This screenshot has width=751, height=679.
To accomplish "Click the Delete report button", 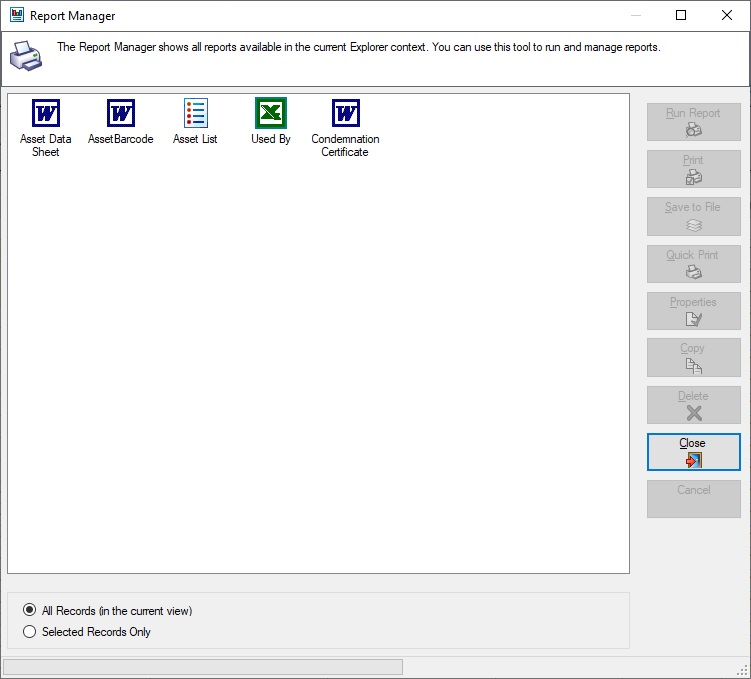I will (x=694, y=405).
